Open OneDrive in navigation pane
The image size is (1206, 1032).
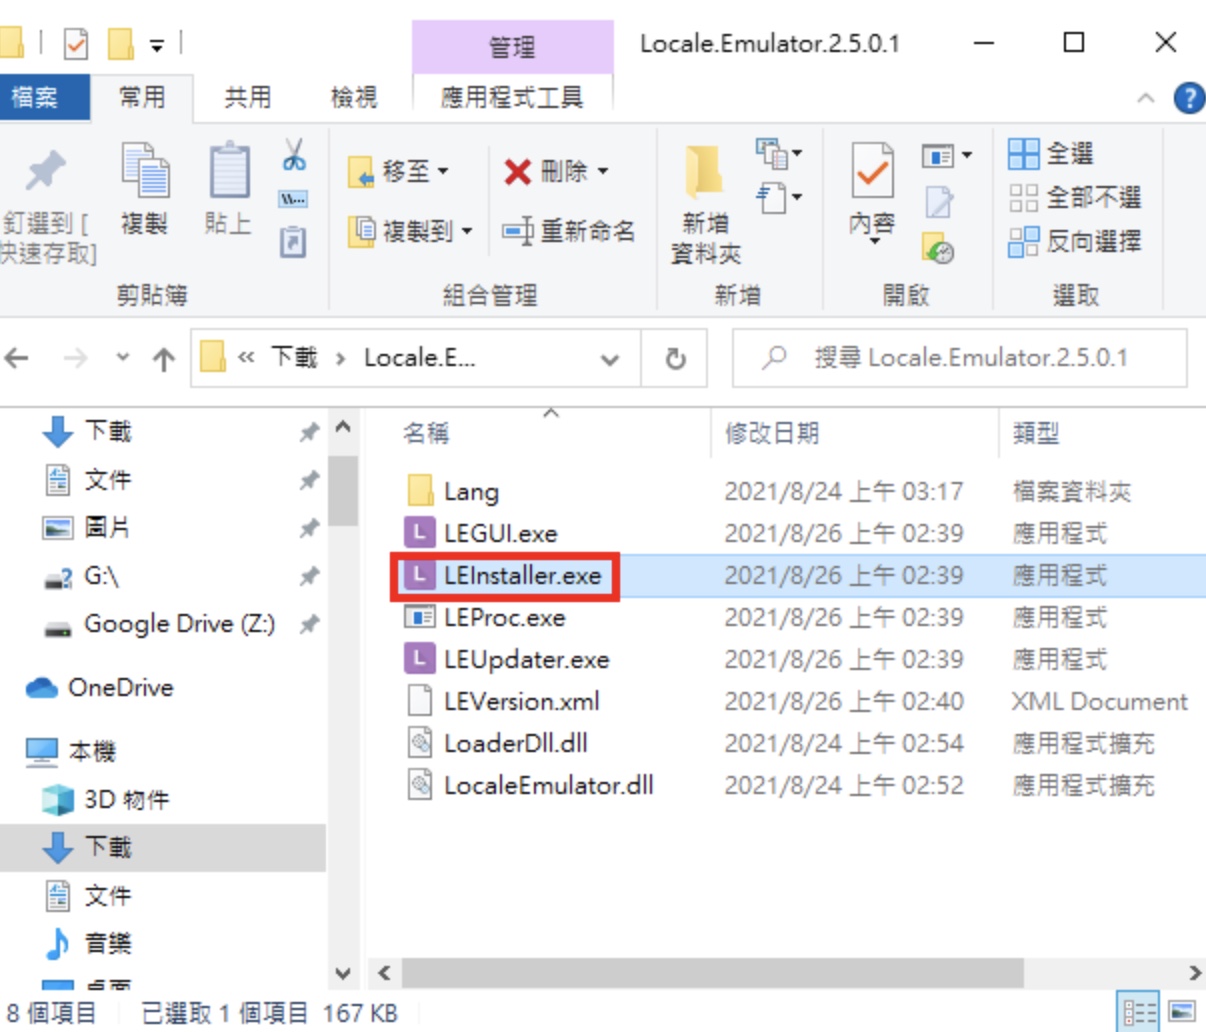point(120,688)
